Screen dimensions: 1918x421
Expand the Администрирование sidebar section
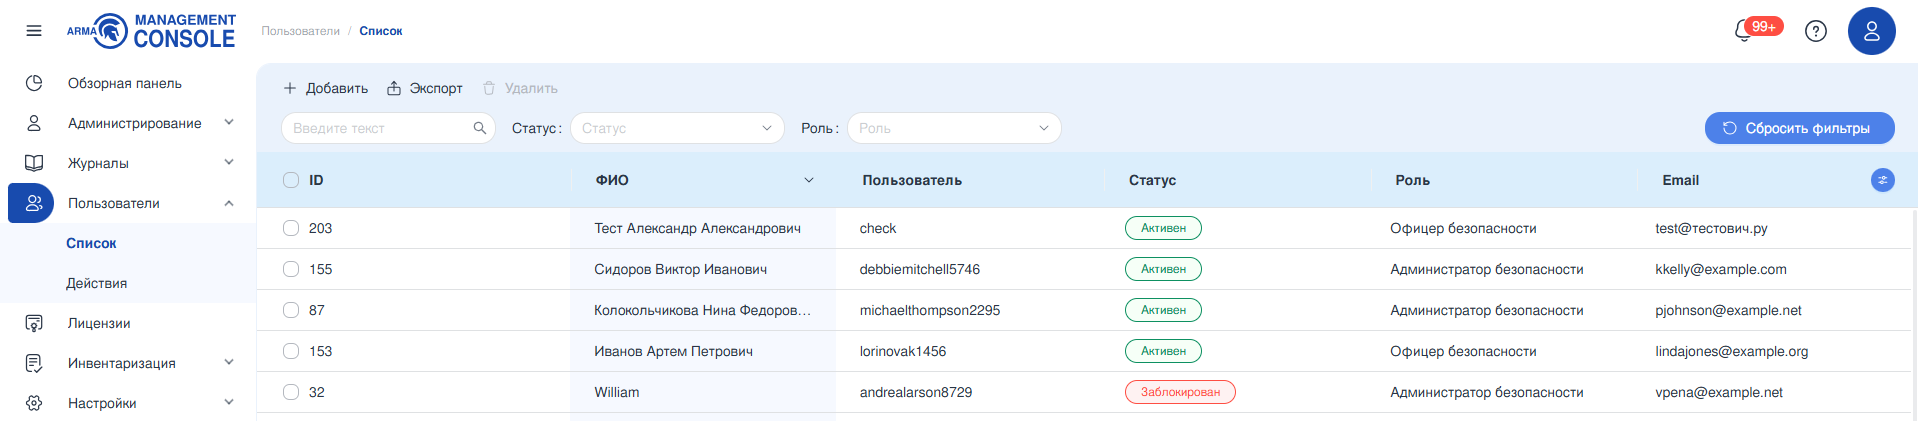click(134, 123)
